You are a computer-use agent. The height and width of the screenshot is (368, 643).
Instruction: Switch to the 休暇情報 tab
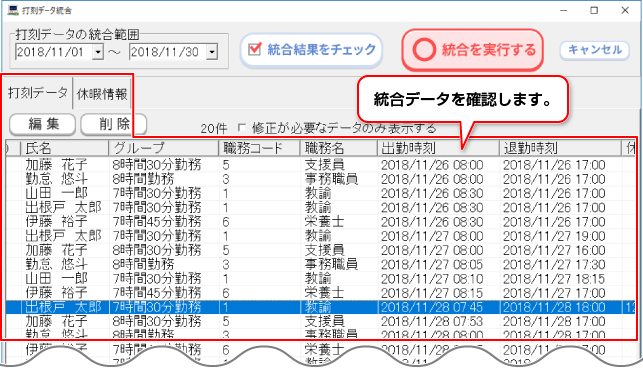pos(102,94)
